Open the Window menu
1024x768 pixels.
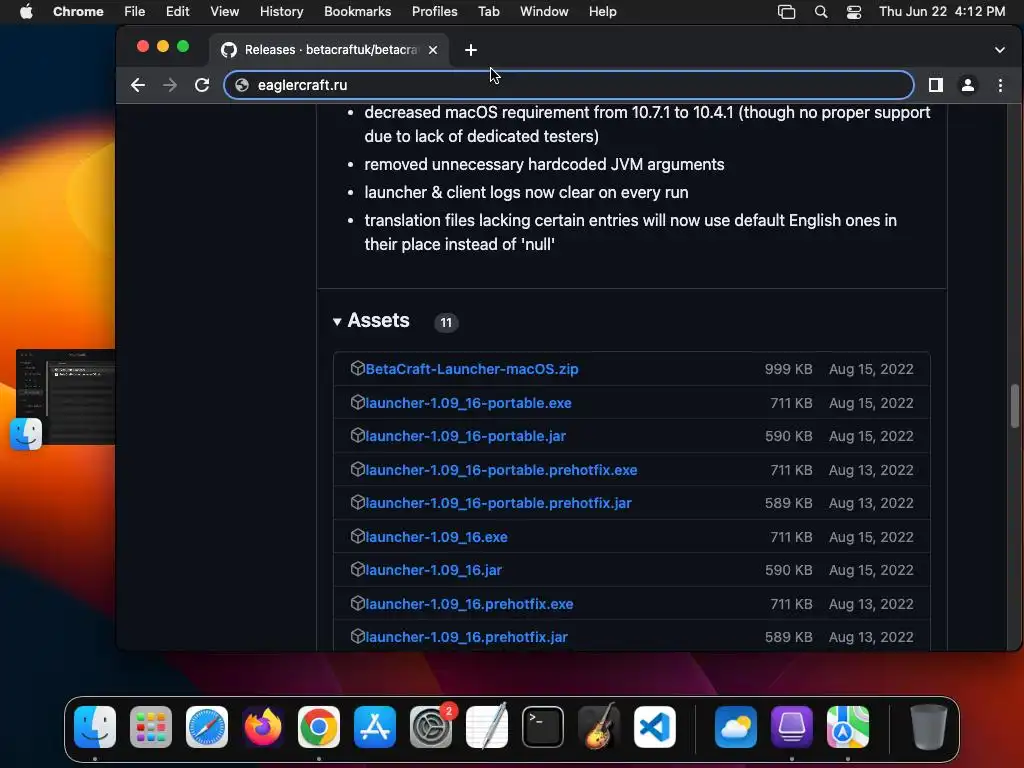coord(544,12)
